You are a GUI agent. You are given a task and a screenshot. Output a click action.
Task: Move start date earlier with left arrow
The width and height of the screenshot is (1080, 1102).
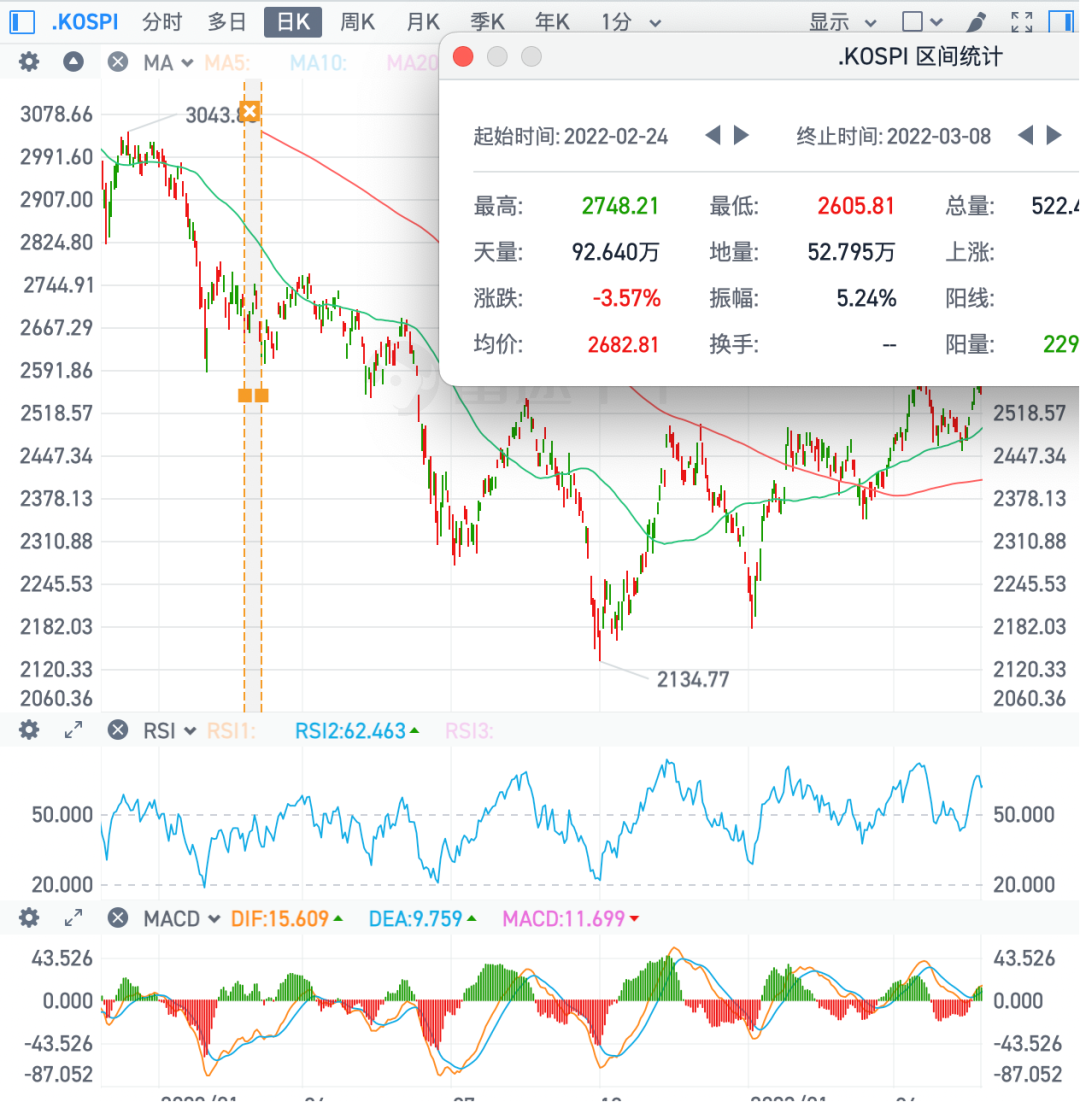713,135
